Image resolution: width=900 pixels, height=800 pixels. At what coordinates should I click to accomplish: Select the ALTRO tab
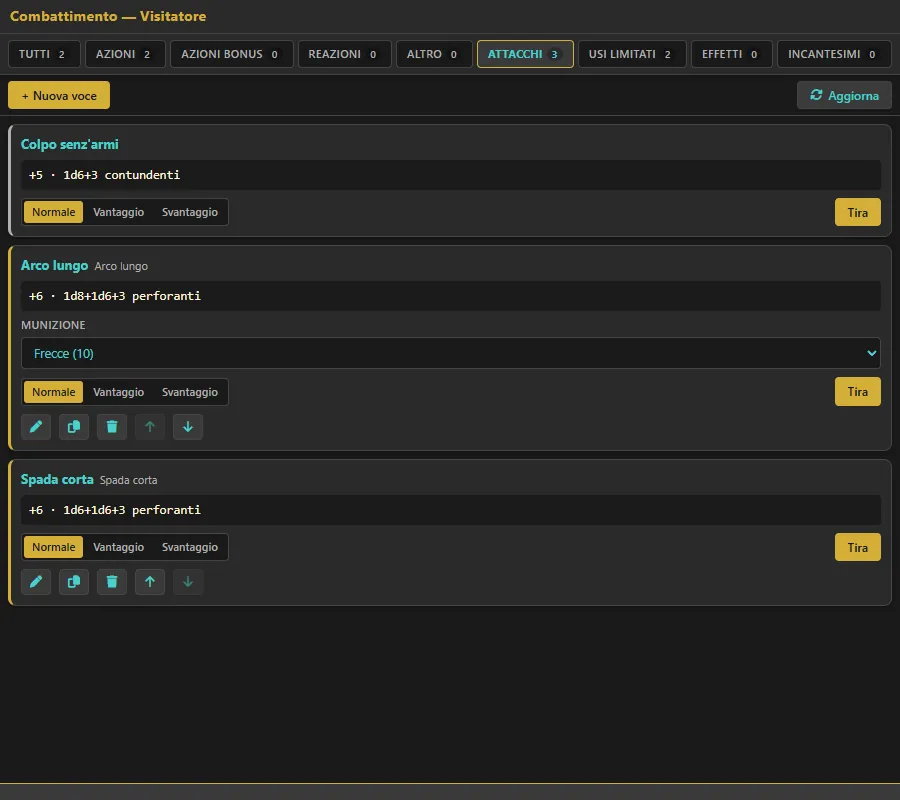pyautogui.click(x=434, y=54)
